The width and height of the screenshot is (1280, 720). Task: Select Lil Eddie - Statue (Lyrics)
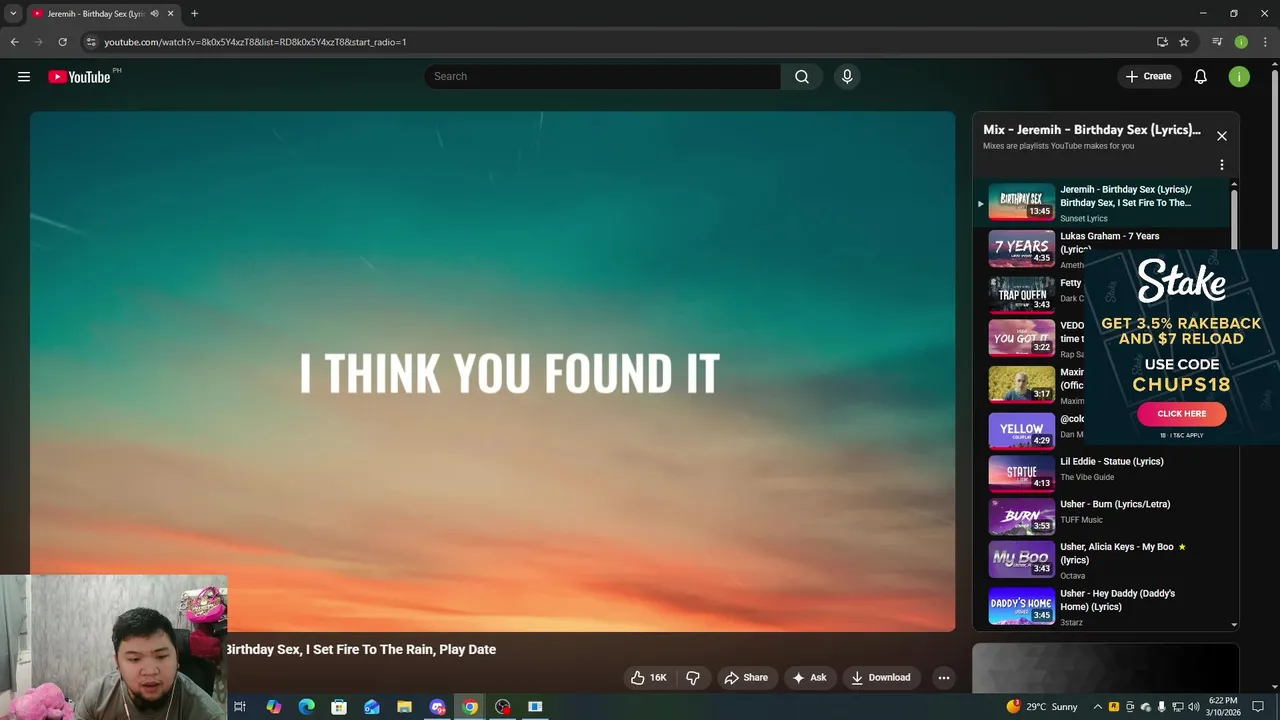pyautogui.click(x=1112, y=462)
